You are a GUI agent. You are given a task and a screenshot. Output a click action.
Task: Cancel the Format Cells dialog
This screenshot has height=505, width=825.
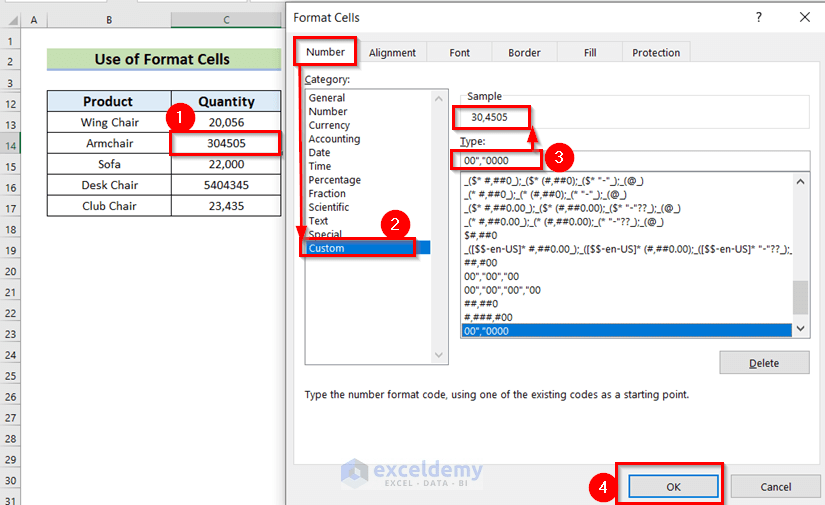tap(776, 487)
